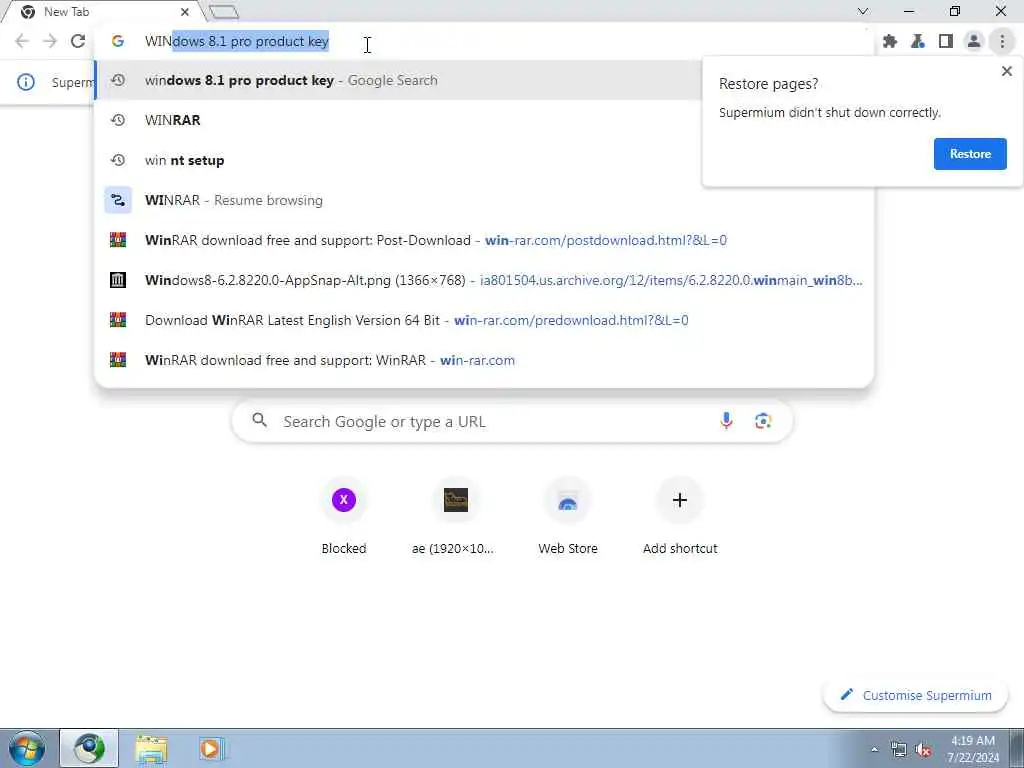Open Windows8-6.2.8220.0-AppSnap-Alt.png archive suggestion
This screenshot has height=768, width=1024.
484,280
